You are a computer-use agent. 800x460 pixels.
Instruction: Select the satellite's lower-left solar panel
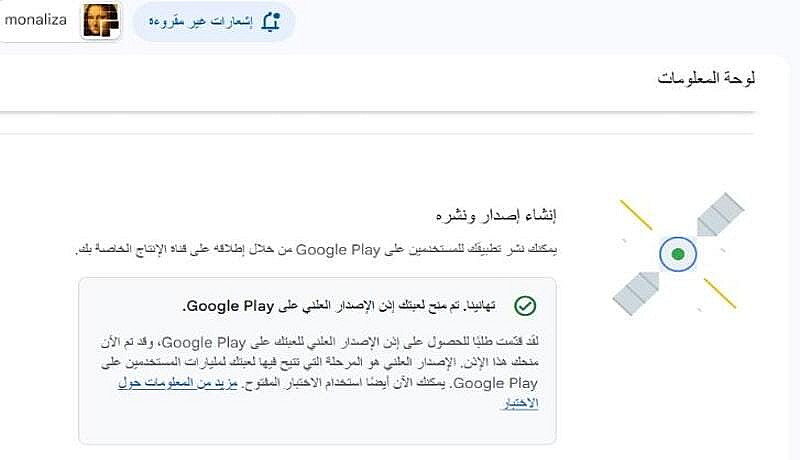pos(636,290)
